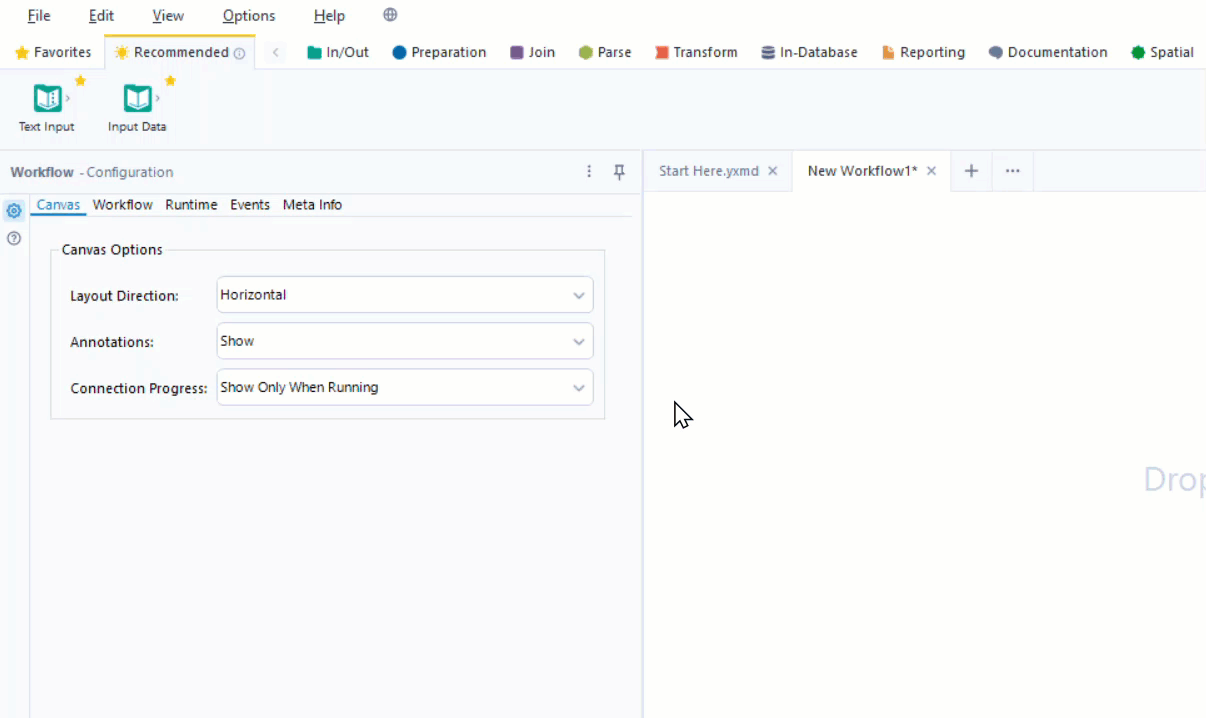Screen dimensions: 1206x718
Task: Select the Text Input tool
Action: [47, 107]
